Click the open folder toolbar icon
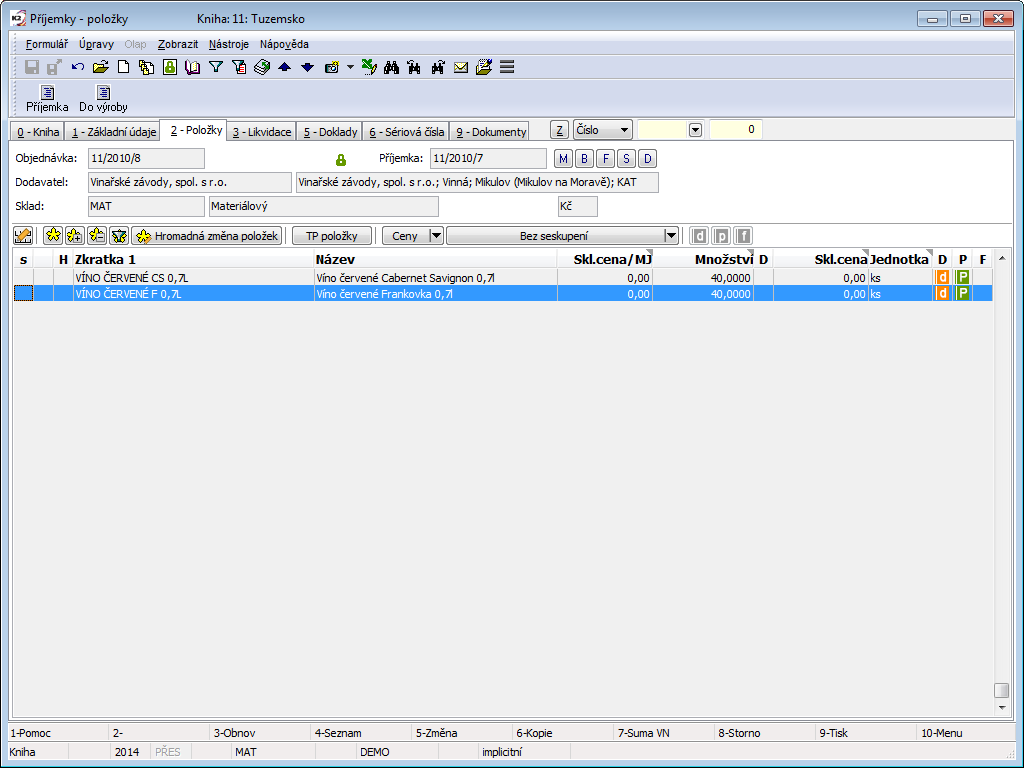Viewport: 1024px width, 768px height. pyautogui.click(x=100, y=68)
